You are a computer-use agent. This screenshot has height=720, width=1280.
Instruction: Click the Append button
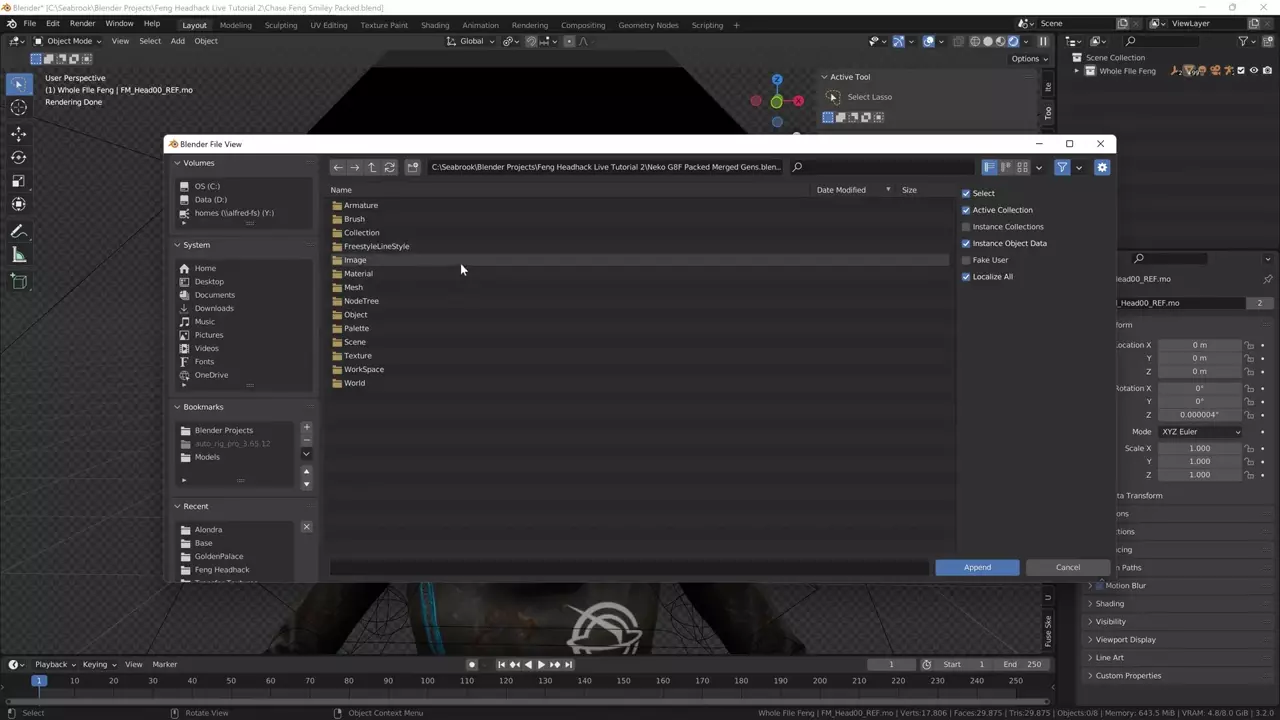977,567
